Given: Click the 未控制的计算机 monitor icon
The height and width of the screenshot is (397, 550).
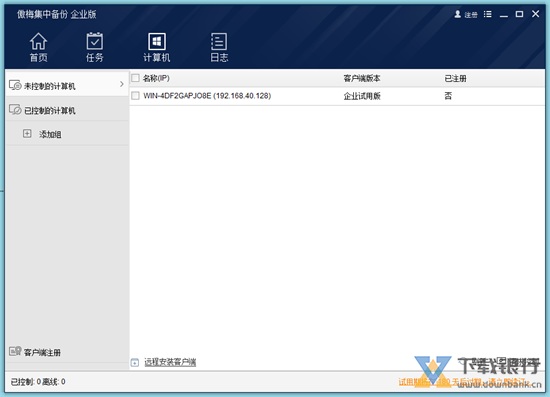Looking at the screenshot, I should [x=15, y=85].
